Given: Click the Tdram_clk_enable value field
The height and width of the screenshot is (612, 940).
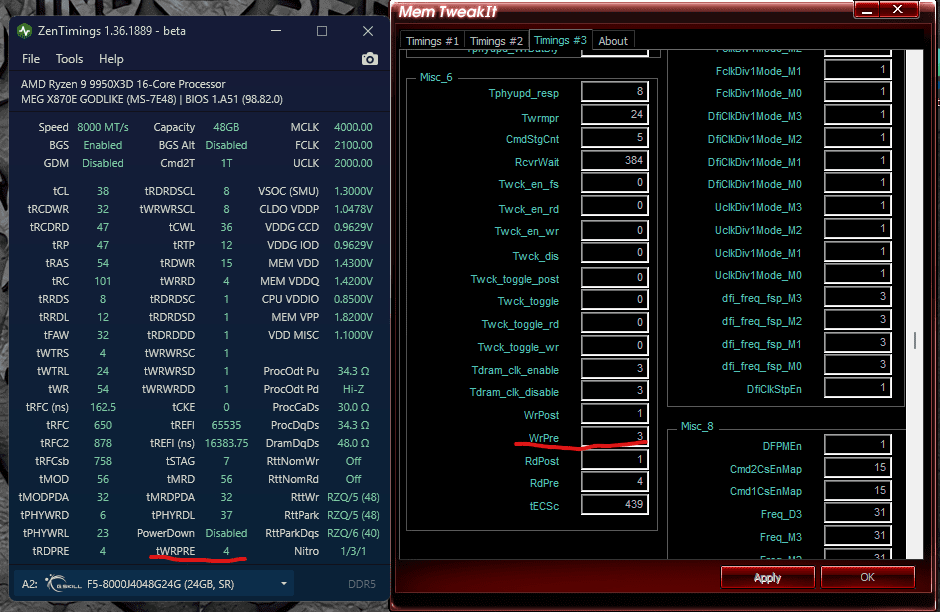Looking at the screenshot, I should coord(614,369).
